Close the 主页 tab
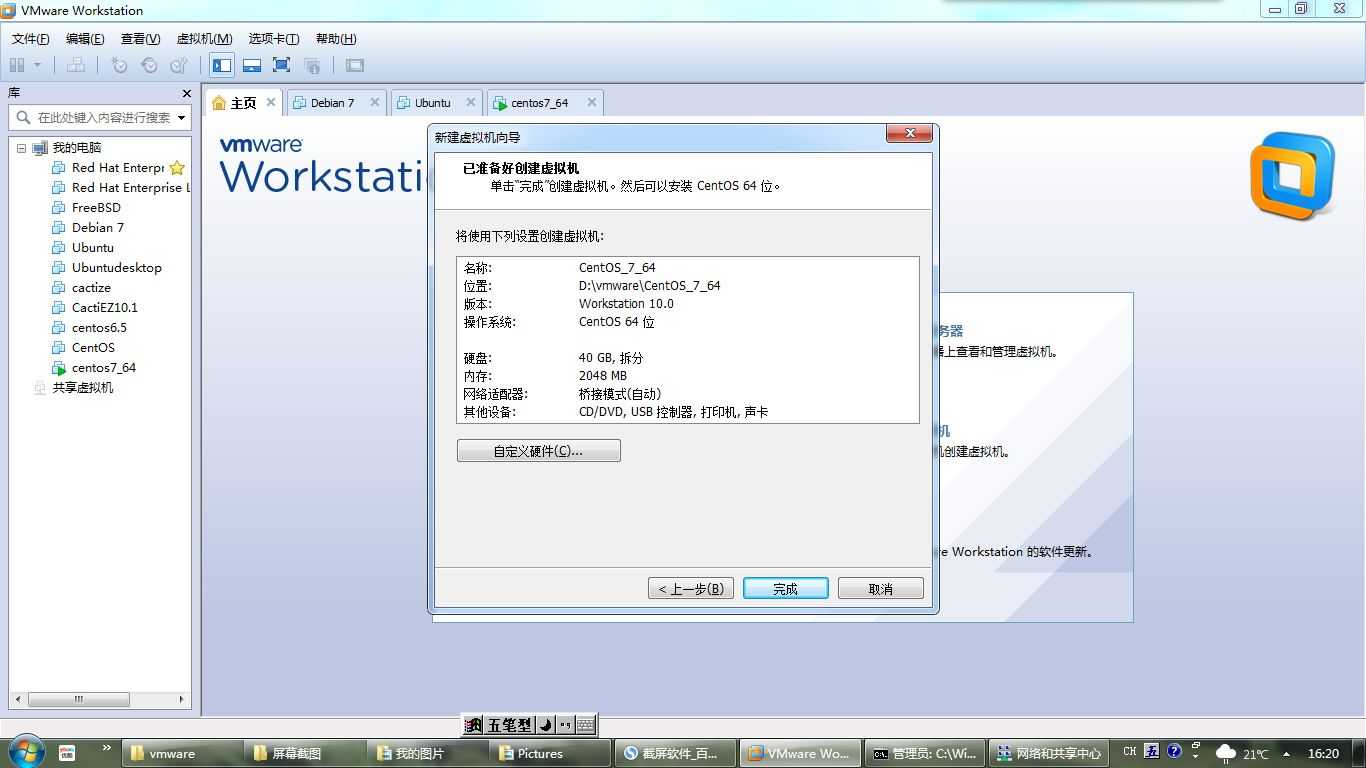This screenshot has height=768, width=1366. (270, 102)
